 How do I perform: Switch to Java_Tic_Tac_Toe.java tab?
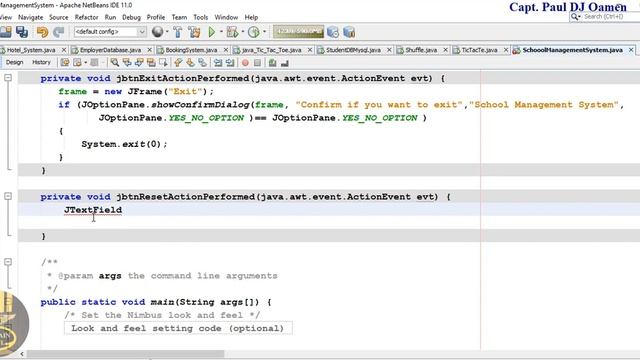271,50
